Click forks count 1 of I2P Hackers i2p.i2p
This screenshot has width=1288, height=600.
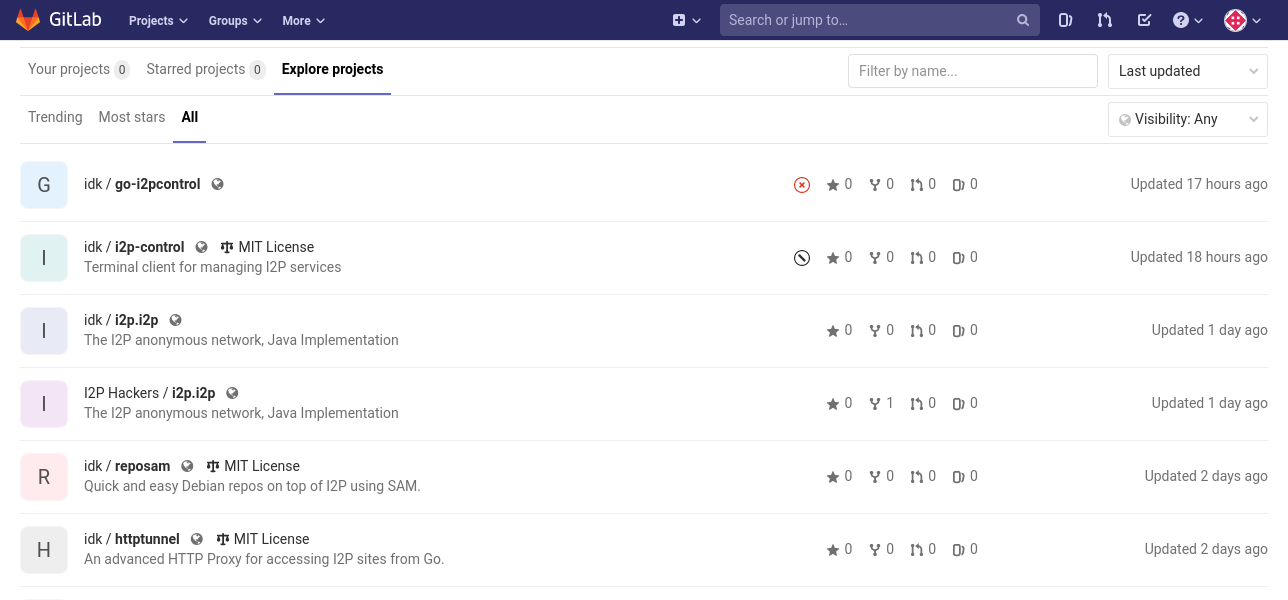[881, 403]
